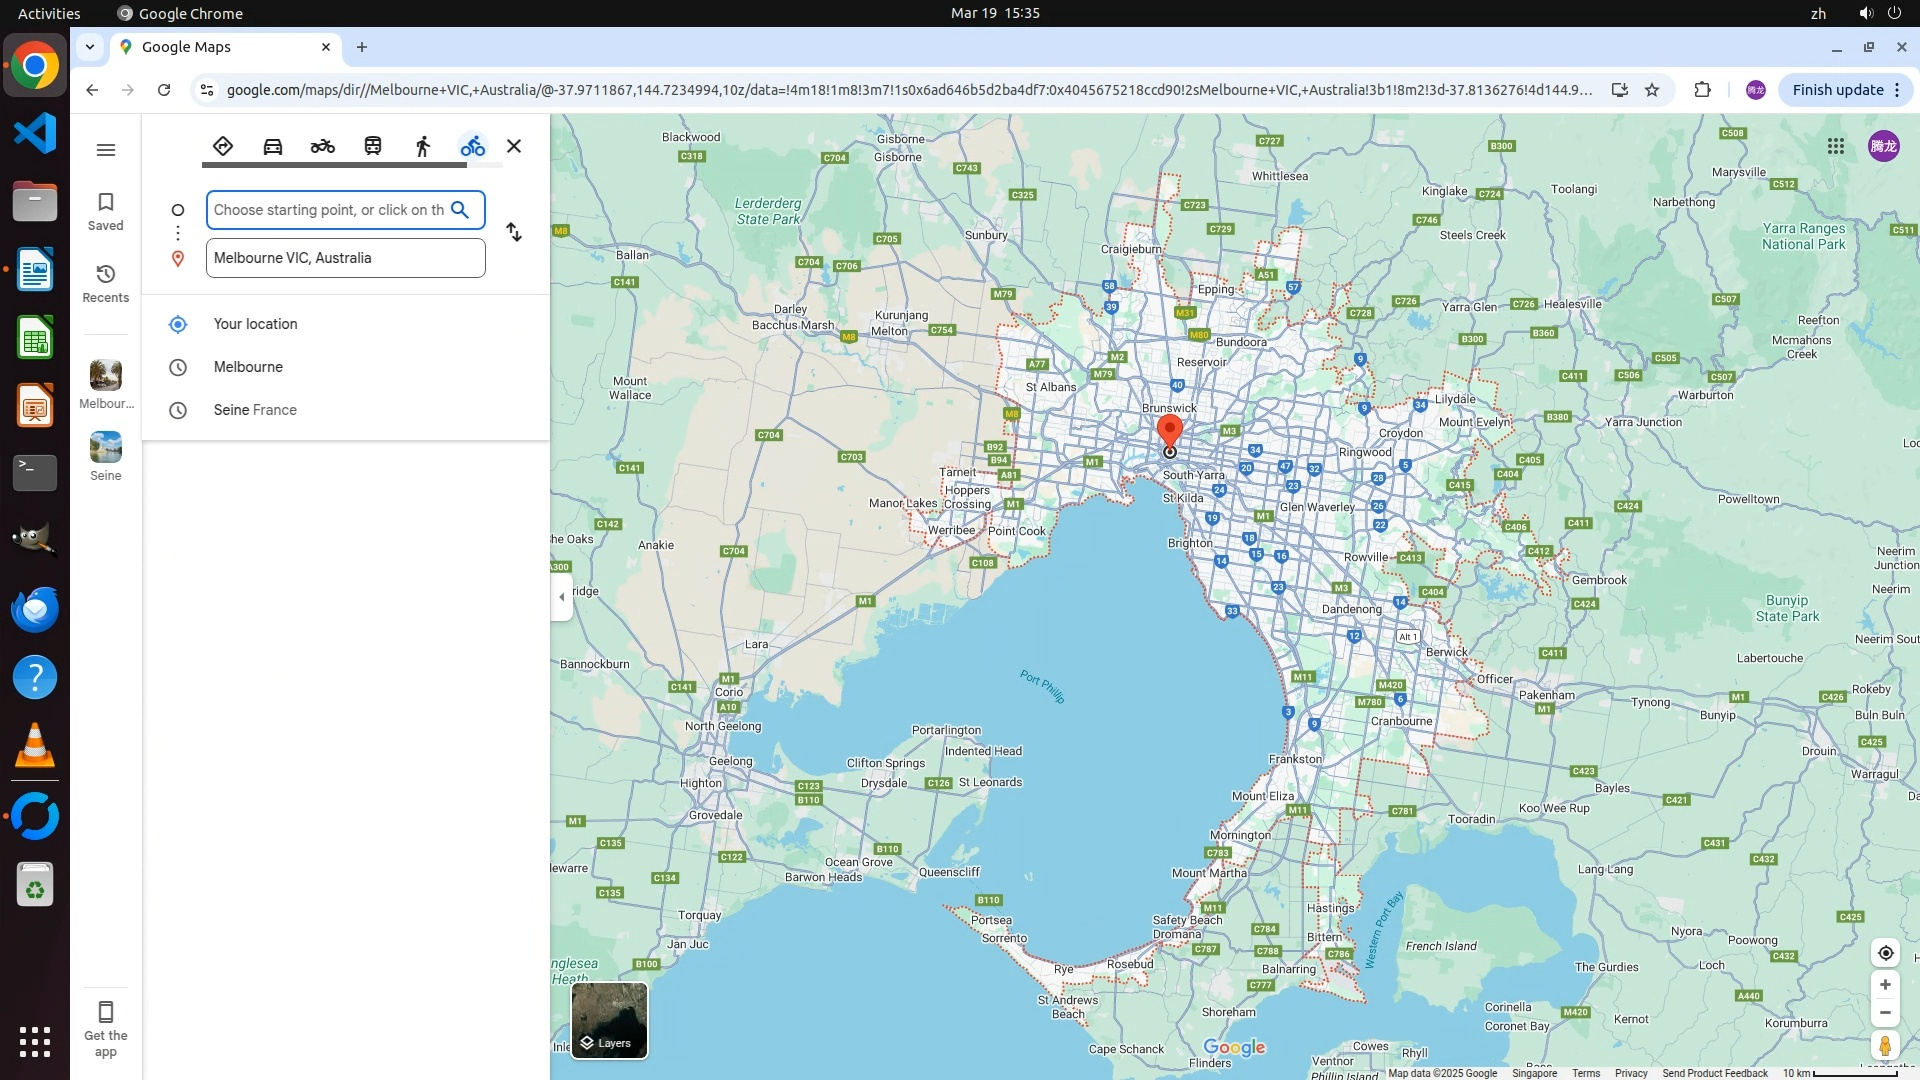
Task: Click the Finish update button
Action: (1837, 90)
